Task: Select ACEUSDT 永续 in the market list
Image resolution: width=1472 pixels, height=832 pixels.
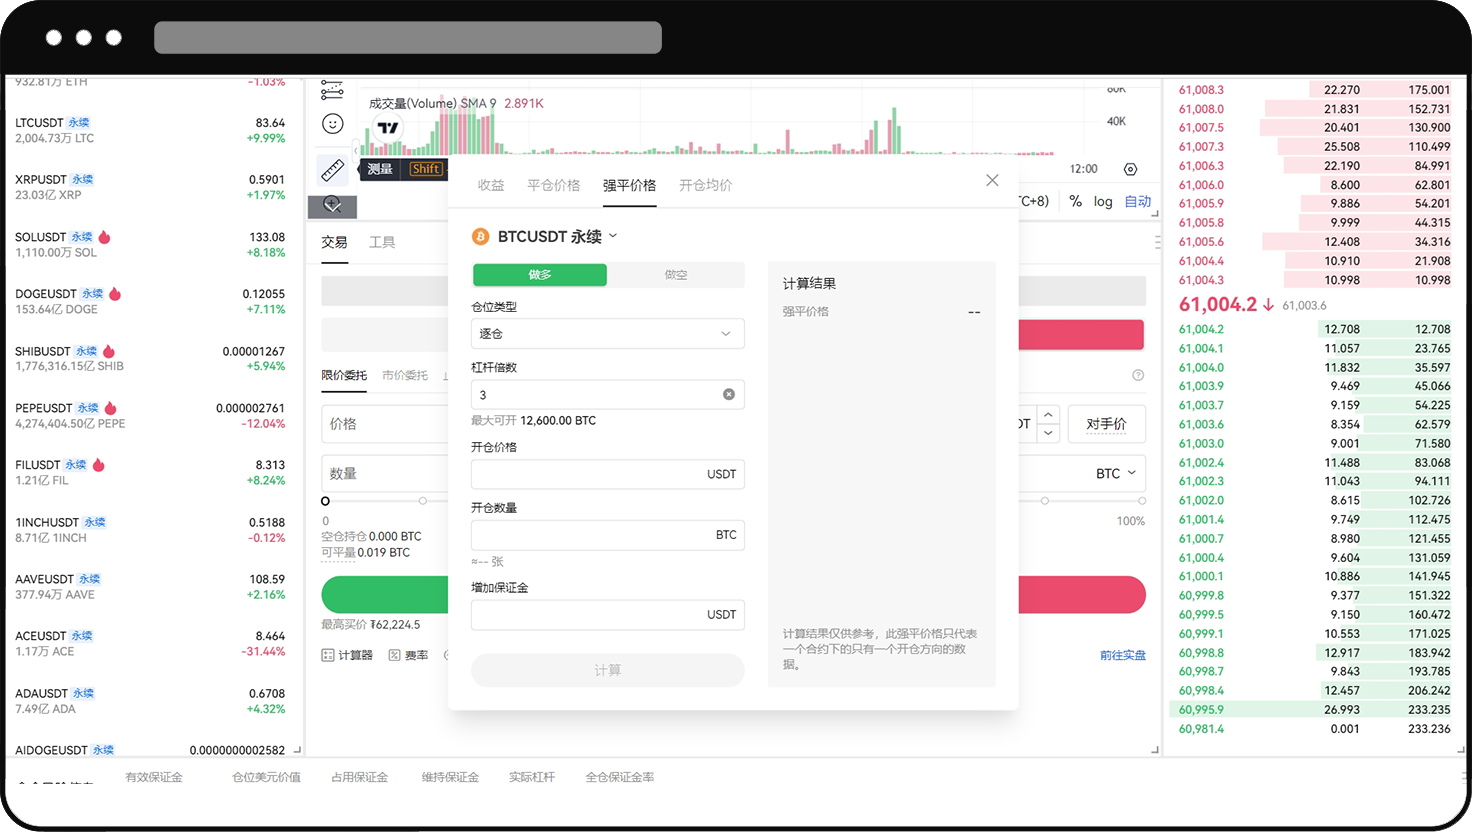Action: 150,644
